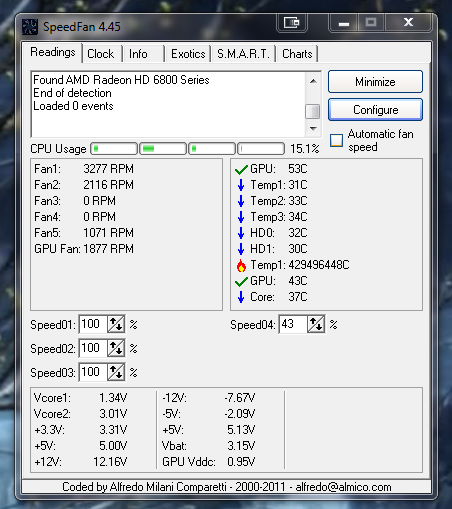Click the +5V 5.00V reading
This screenshot has width=452, height=509.
80,446
